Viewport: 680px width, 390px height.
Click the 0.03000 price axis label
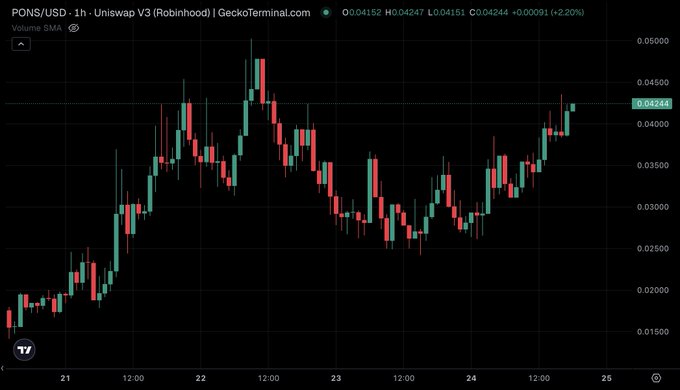pos(653,207)
